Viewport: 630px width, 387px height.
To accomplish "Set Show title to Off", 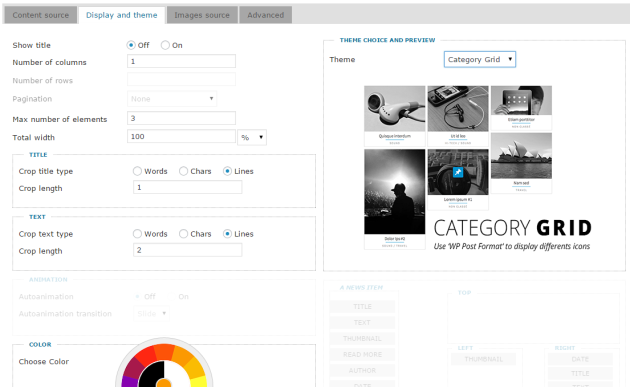I will tap(131, 45).
